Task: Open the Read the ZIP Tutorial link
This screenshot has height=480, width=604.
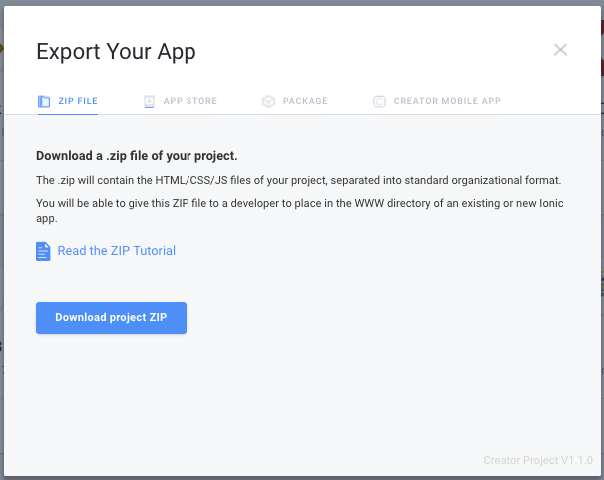Action: point(117,251)
